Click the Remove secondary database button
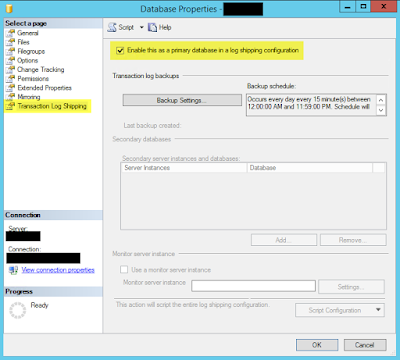The height and width of the screenshot is (360, 400). [x=353, y=240]
